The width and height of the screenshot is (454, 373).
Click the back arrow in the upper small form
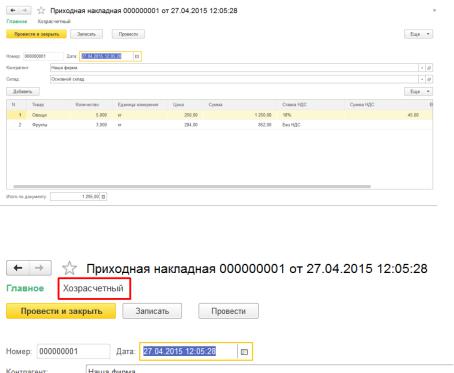point(13,11)
